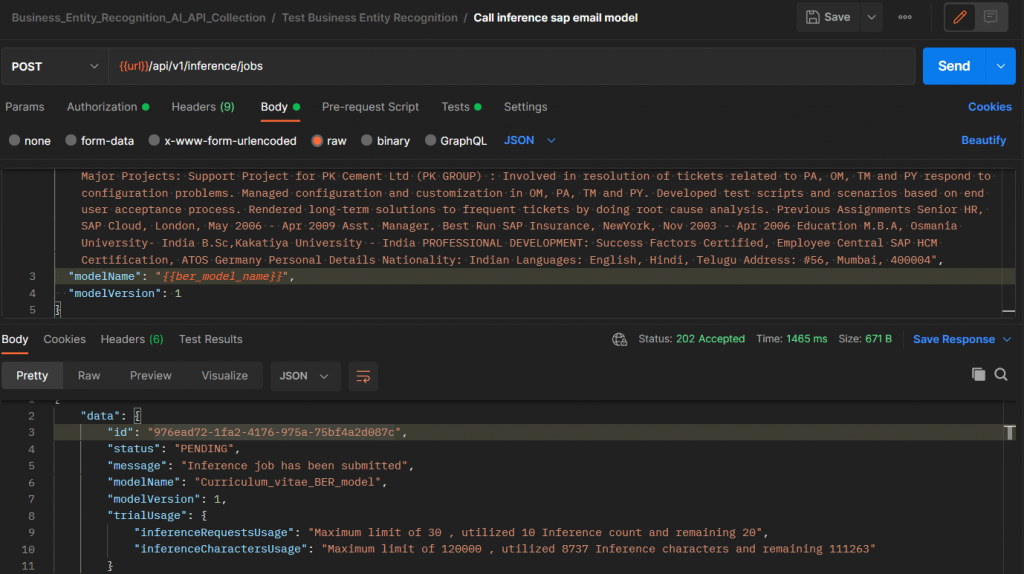Click the modelName line in request editor

(x=534, y=276)
